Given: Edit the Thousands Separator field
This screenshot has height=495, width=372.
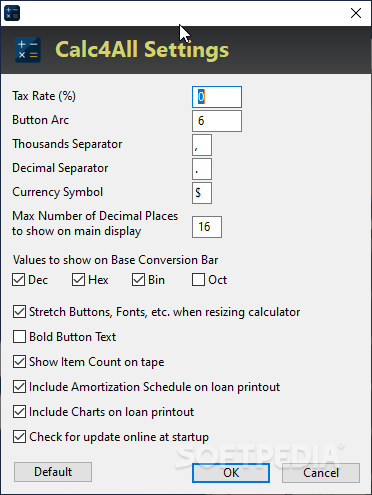Looking at the screenshot, I should (202, 145).
